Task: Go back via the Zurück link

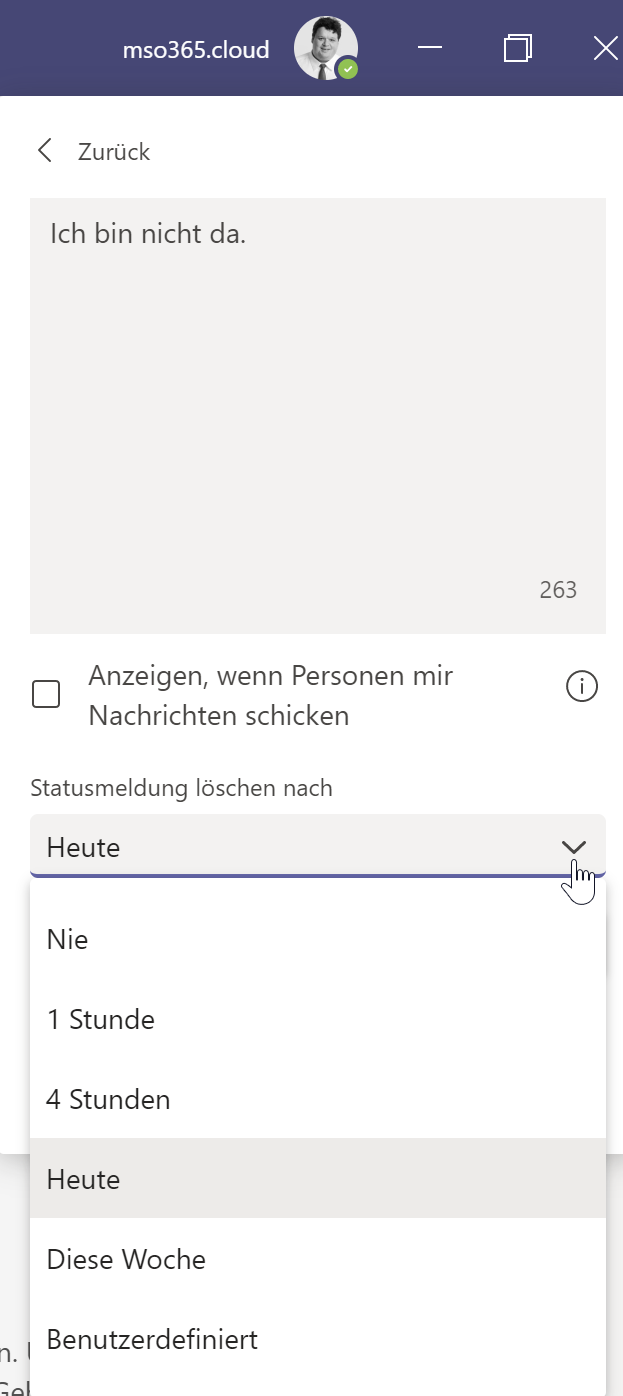Action: (x=113, y=152)
